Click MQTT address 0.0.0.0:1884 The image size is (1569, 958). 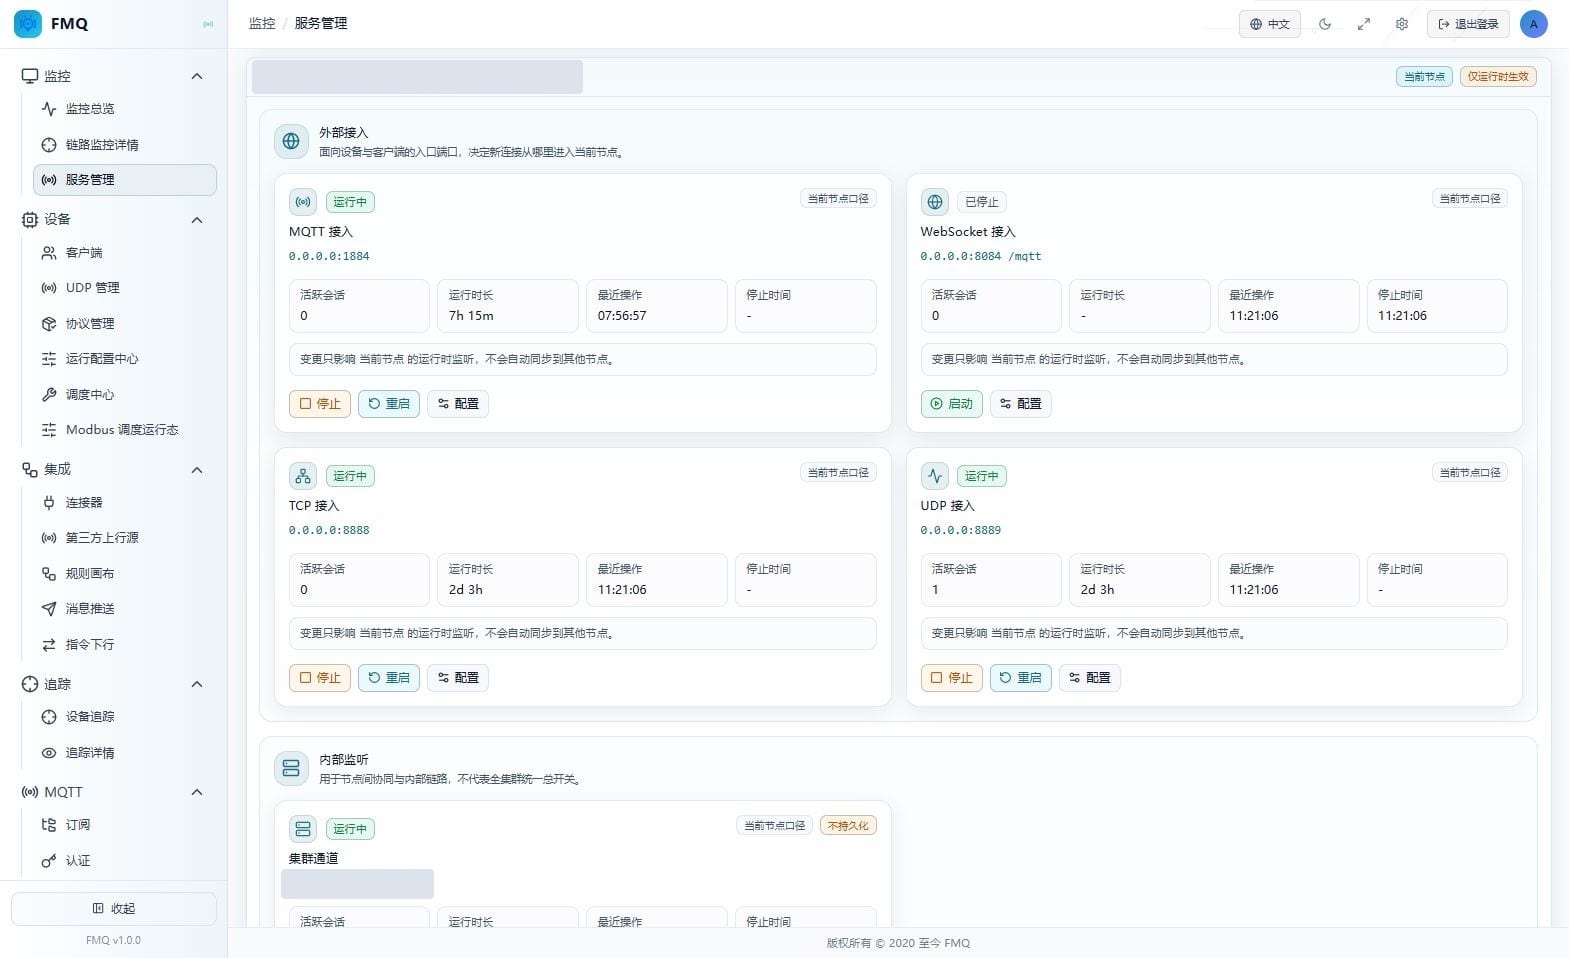click(x=329, y=256)
